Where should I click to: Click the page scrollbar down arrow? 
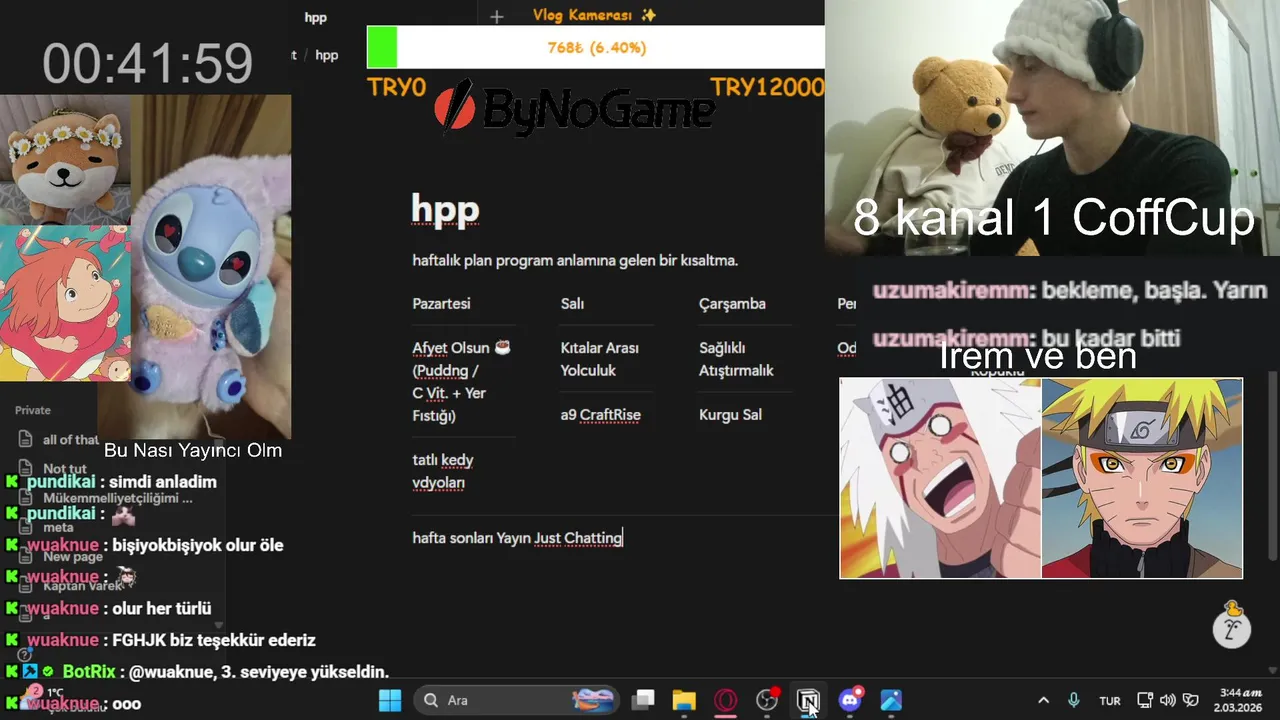tap(1273, 671)
